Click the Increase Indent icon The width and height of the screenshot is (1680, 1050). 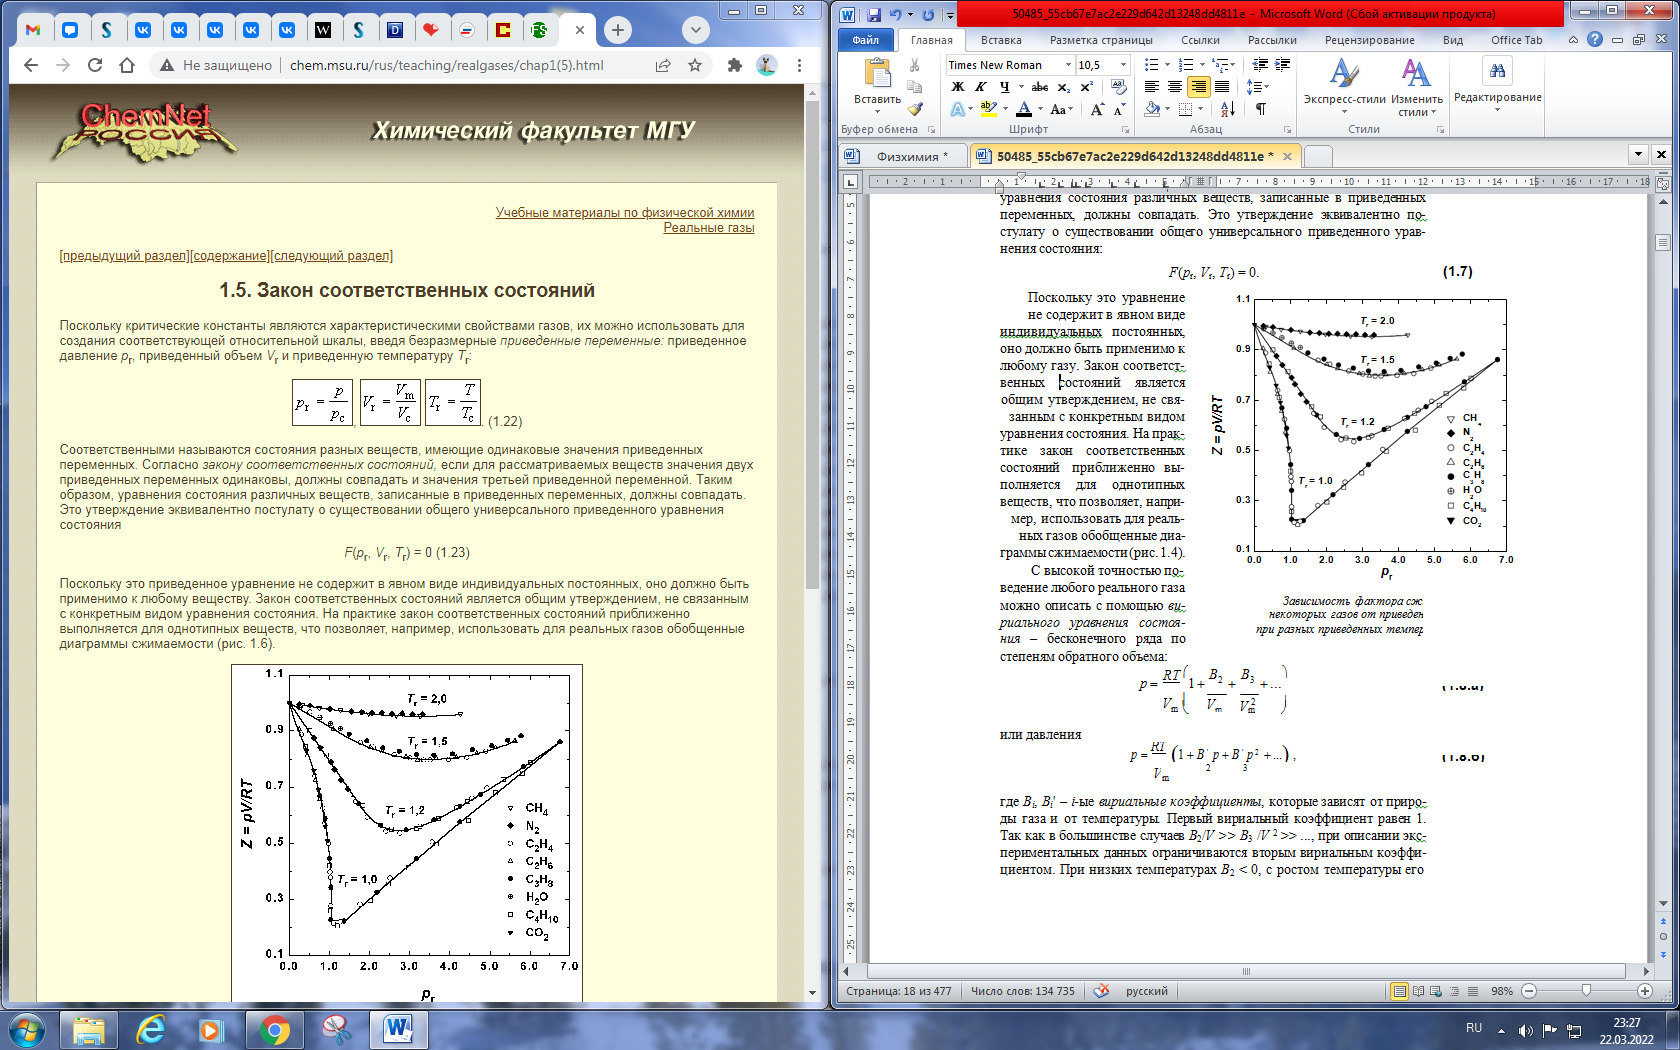tap(1282, 65)
